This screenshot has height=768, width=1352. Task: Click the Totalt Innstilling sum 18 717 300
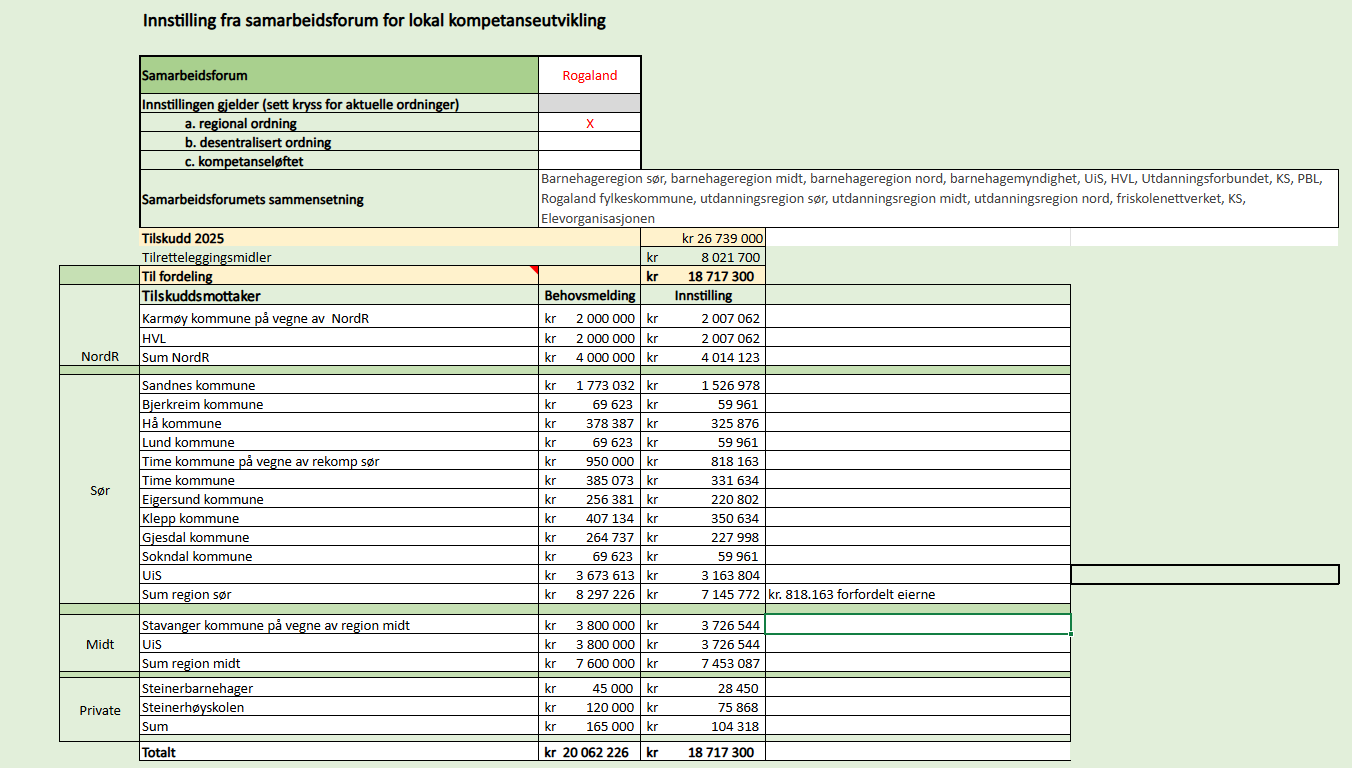click(x=703, y=752)
